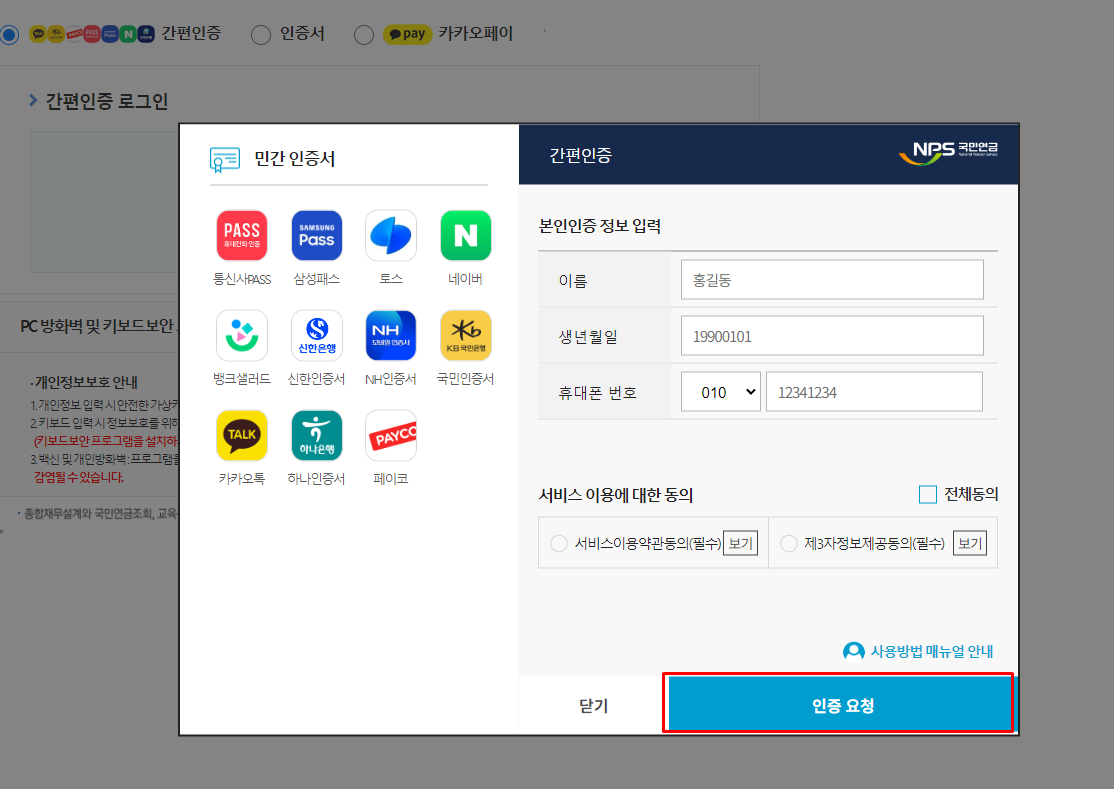Viewport: 1114px width, 789px height.
Task: Click the 본인인증 정보 입력 heading
Action: (x=600, y=226)
